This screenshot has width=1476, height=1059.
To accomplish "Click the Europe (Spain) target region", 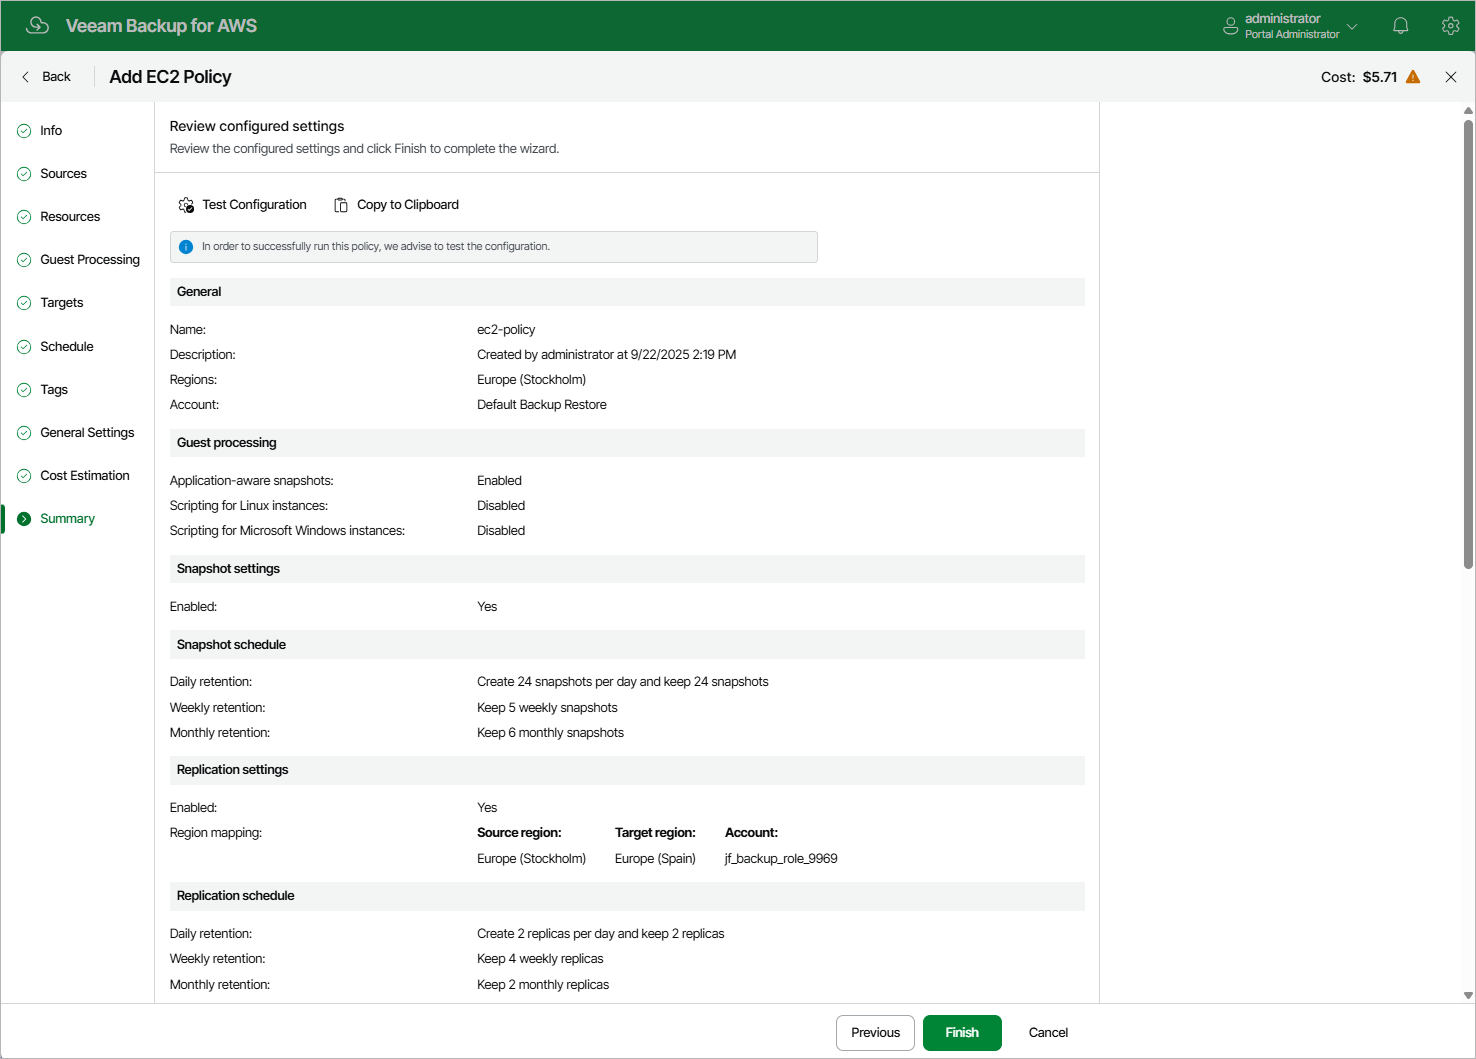I will pyautogui.click(x=655, y=859).
